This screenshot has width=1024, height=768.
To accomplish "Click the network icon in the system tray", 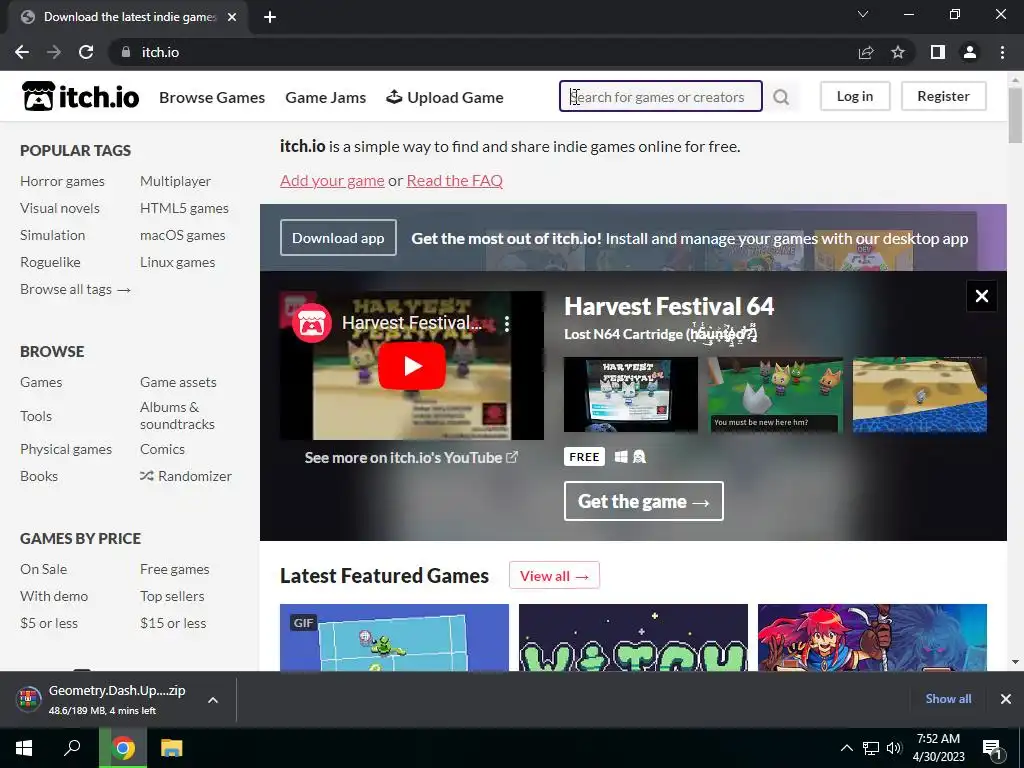I will click(x=871, y=748).
